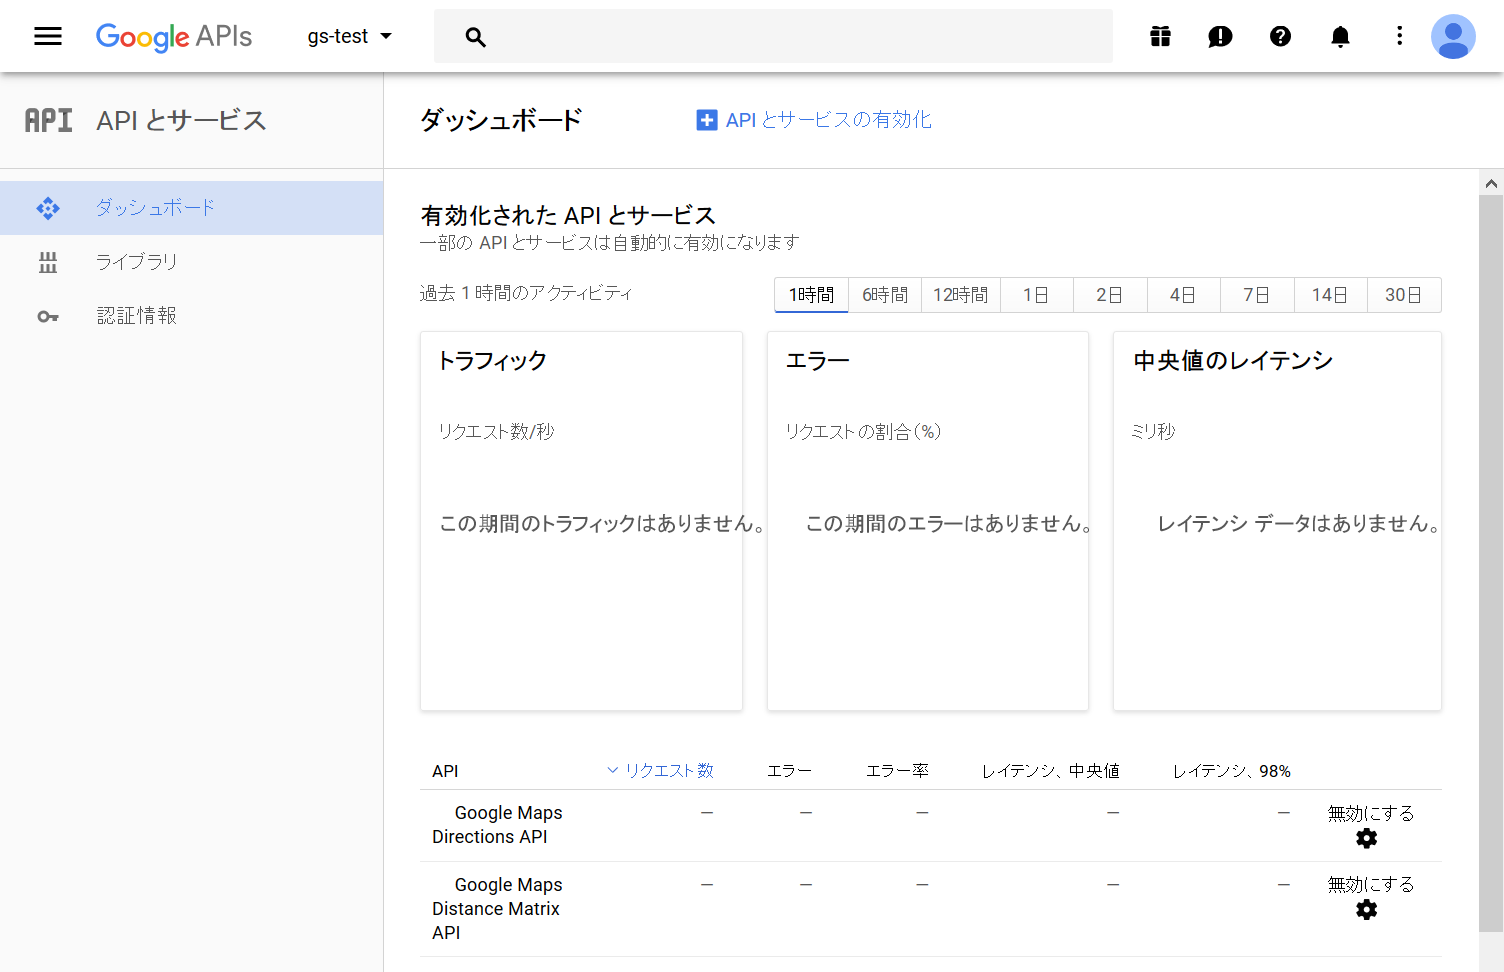Select the 2日 time range tab
This screenshot has width=1504, height=972.
coord(1110,295)
